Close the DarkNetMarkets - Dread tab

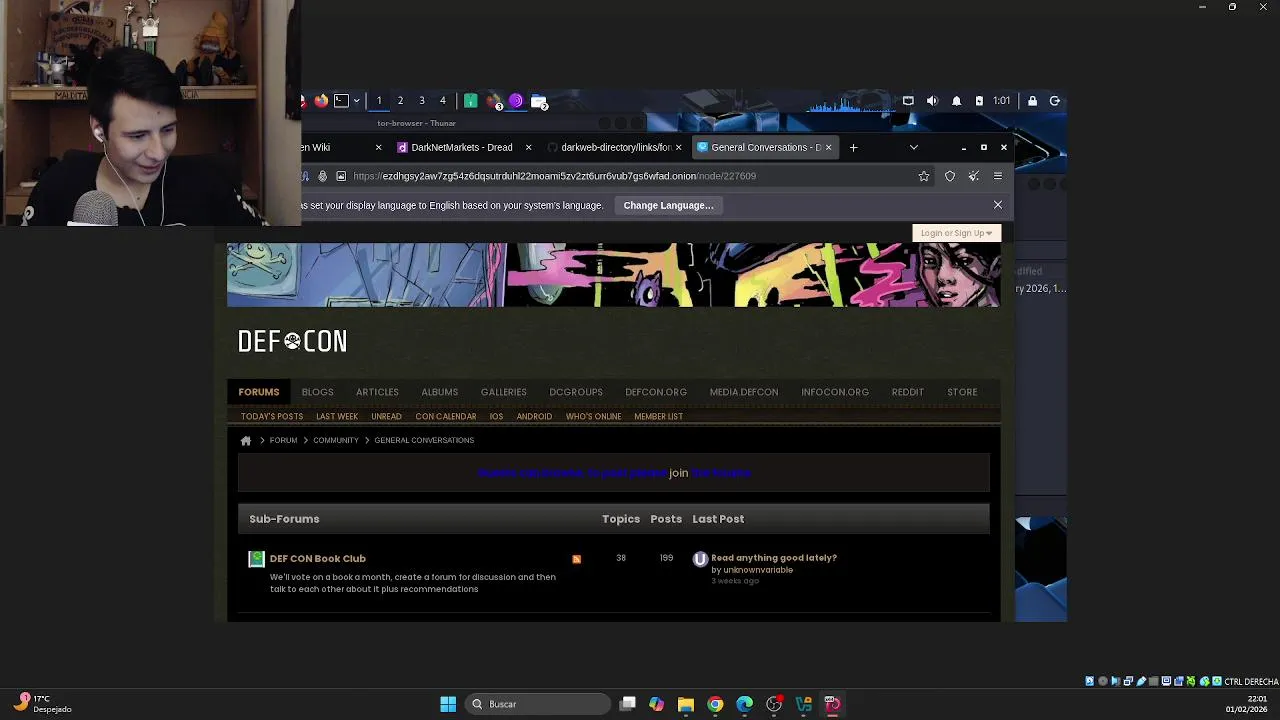click(x=529, y=147)
